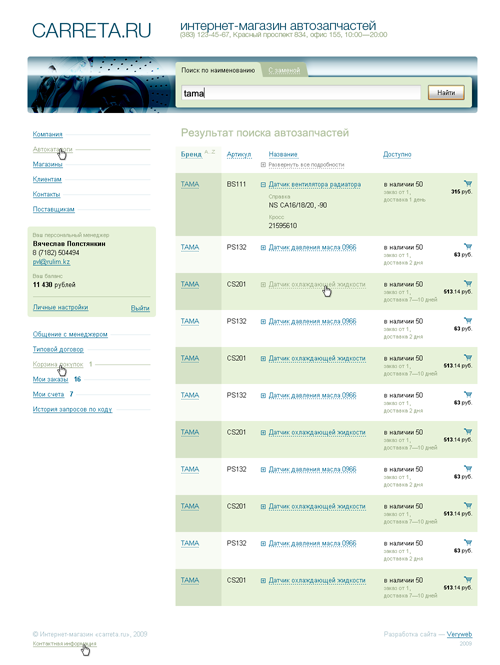The height and width of the screenshot is (665, 500).
Task: Open the 'Магазины' menu item
Action: pos(47,164)
